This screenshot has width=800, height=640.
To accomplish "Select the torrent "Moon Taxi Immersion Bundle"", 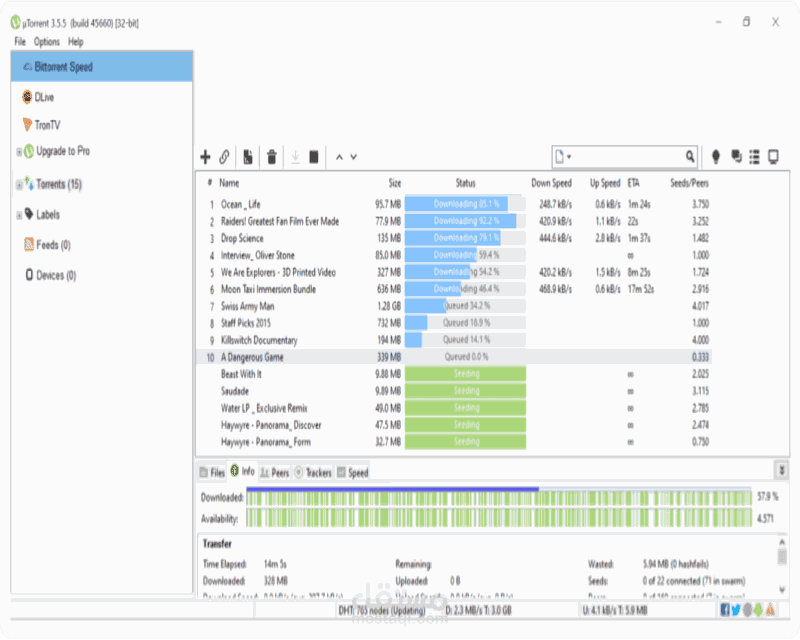I will (454, 289).
